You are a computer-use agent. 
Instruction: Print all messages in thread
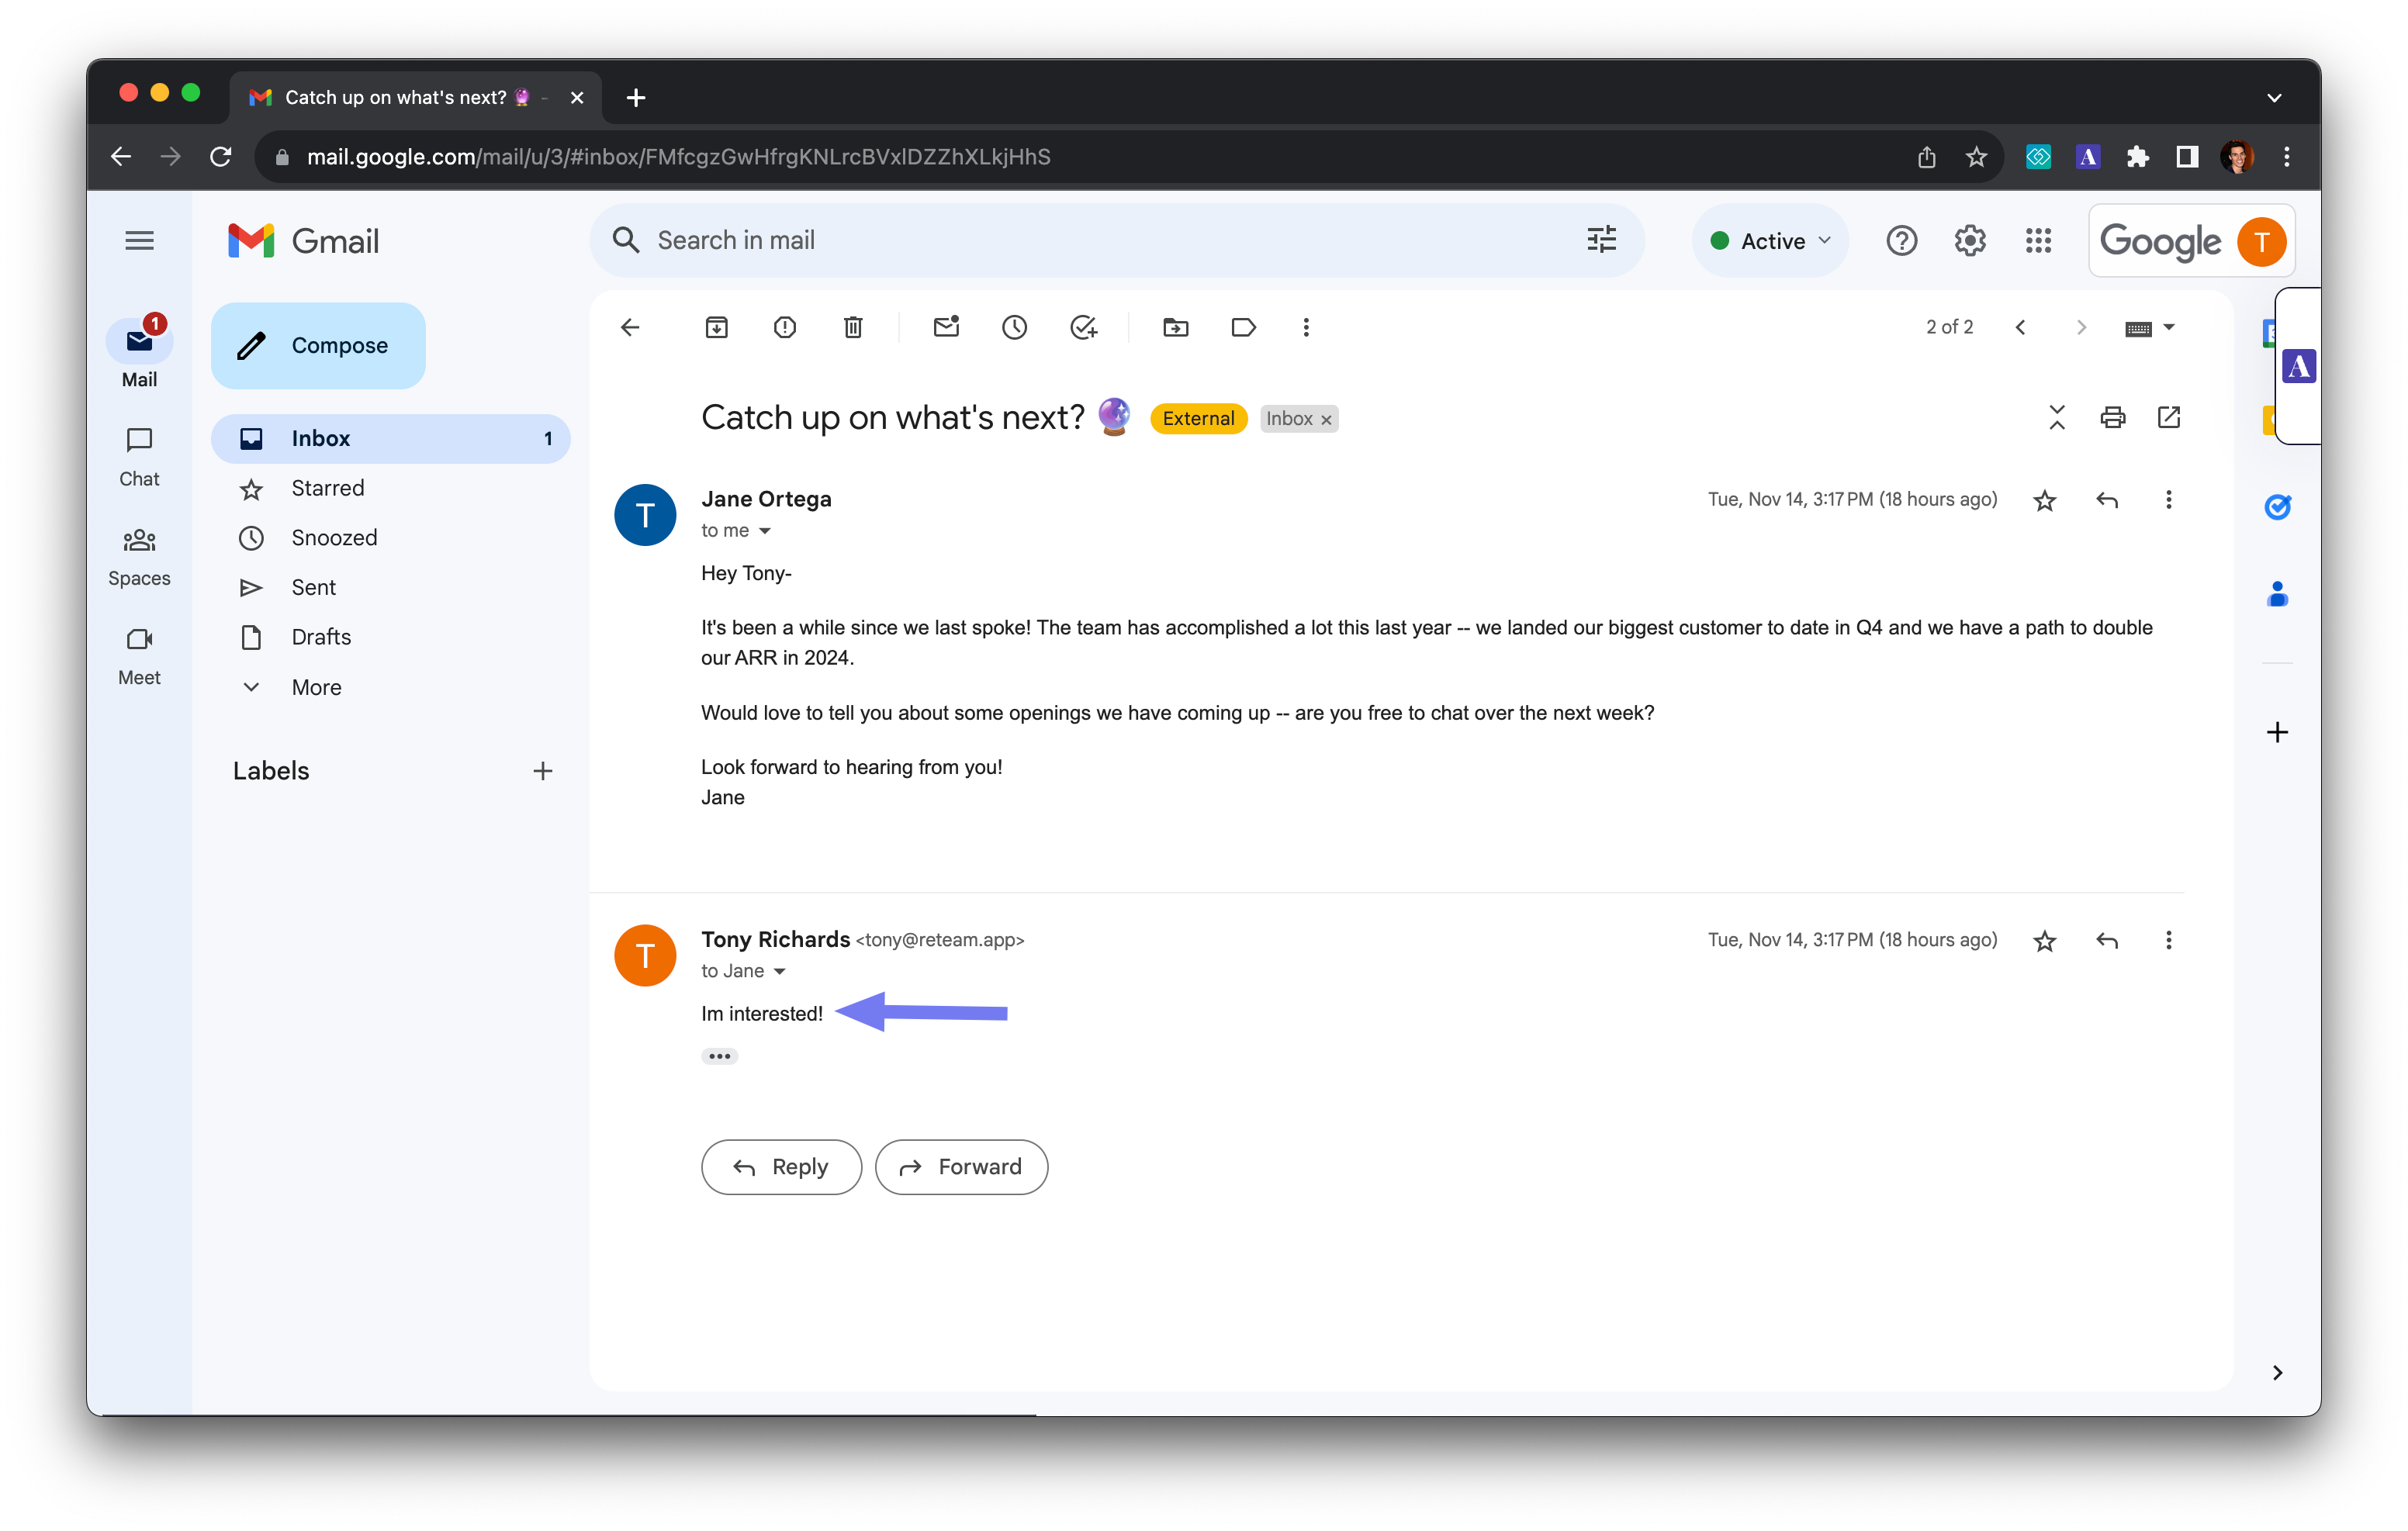pos(2112,417)
